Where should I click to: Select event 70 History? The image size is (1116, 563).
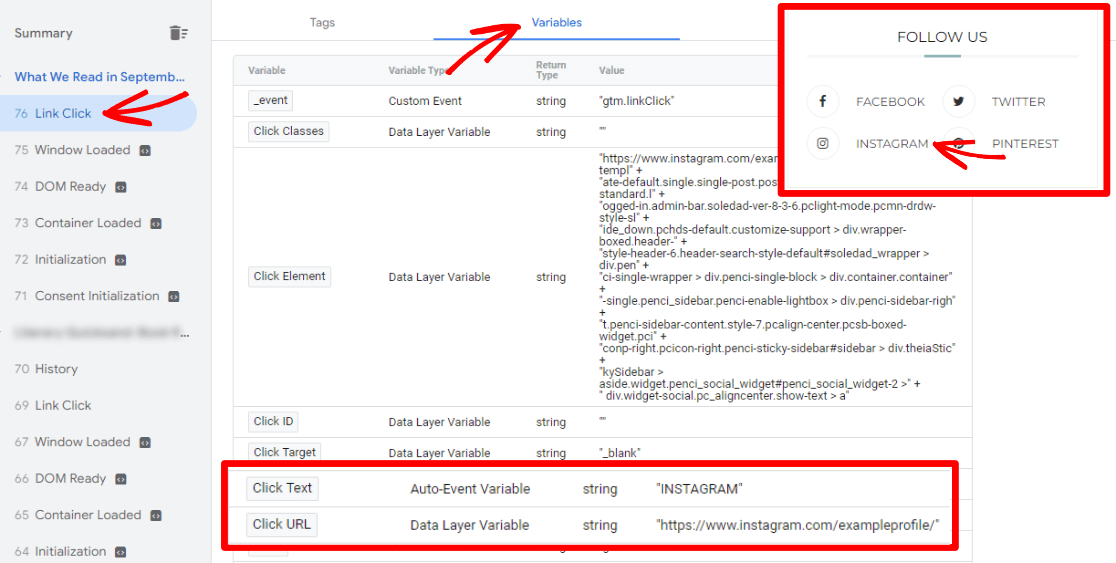pos(56,369)
